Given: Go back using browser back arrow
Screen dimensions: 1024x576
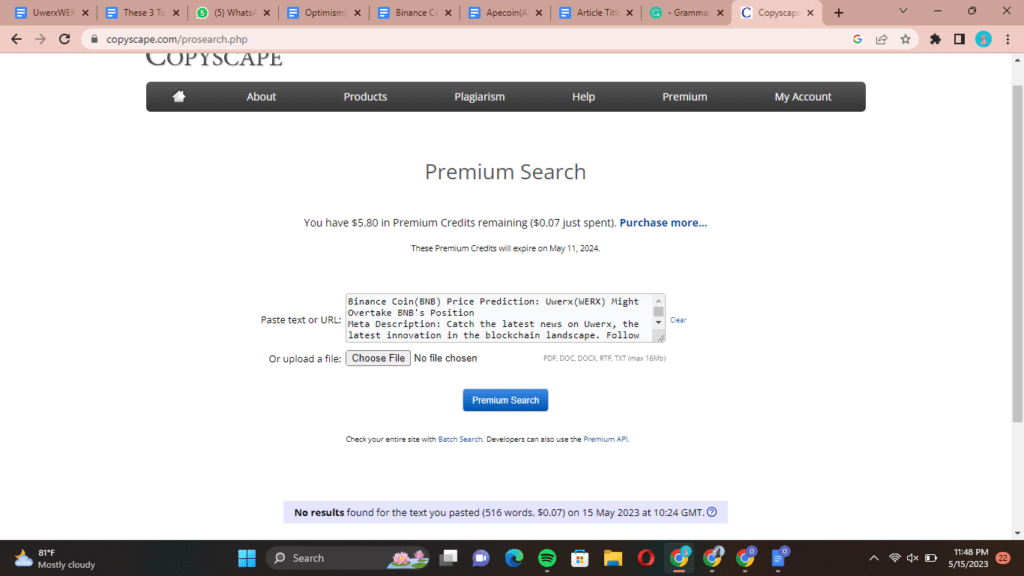Looking at the screenshot, I should point(16,39).
